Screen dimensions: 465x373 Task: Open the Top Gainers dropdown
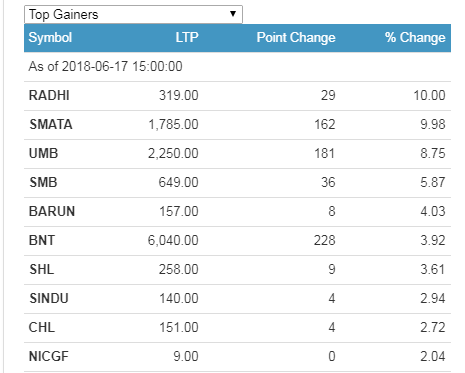133,14
